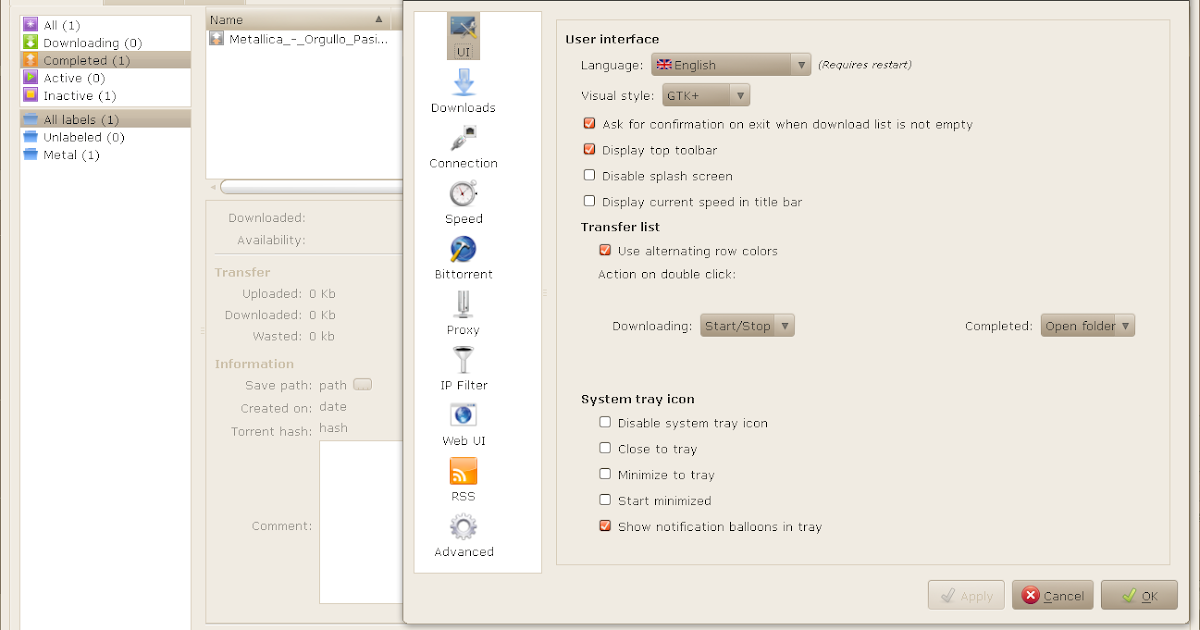The width and height of the screenshot is (1200, 630).
Task: Open the Speed preferences section
Action: [463, 202]
